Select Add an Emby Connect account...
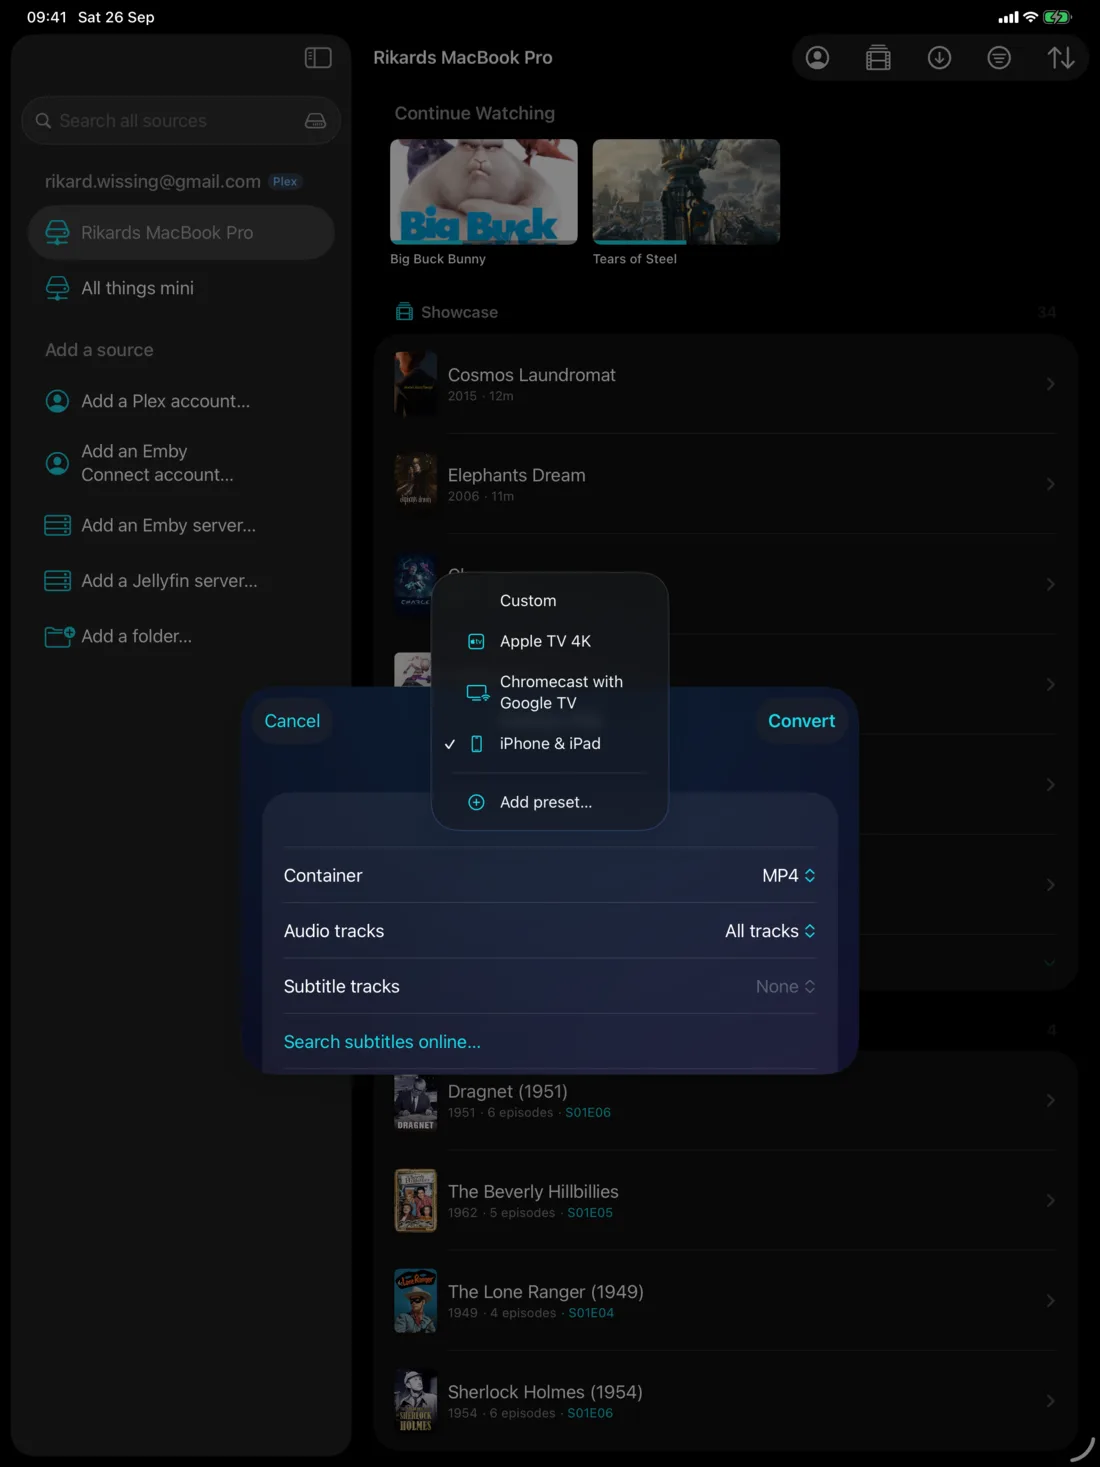 pos(180,463)
